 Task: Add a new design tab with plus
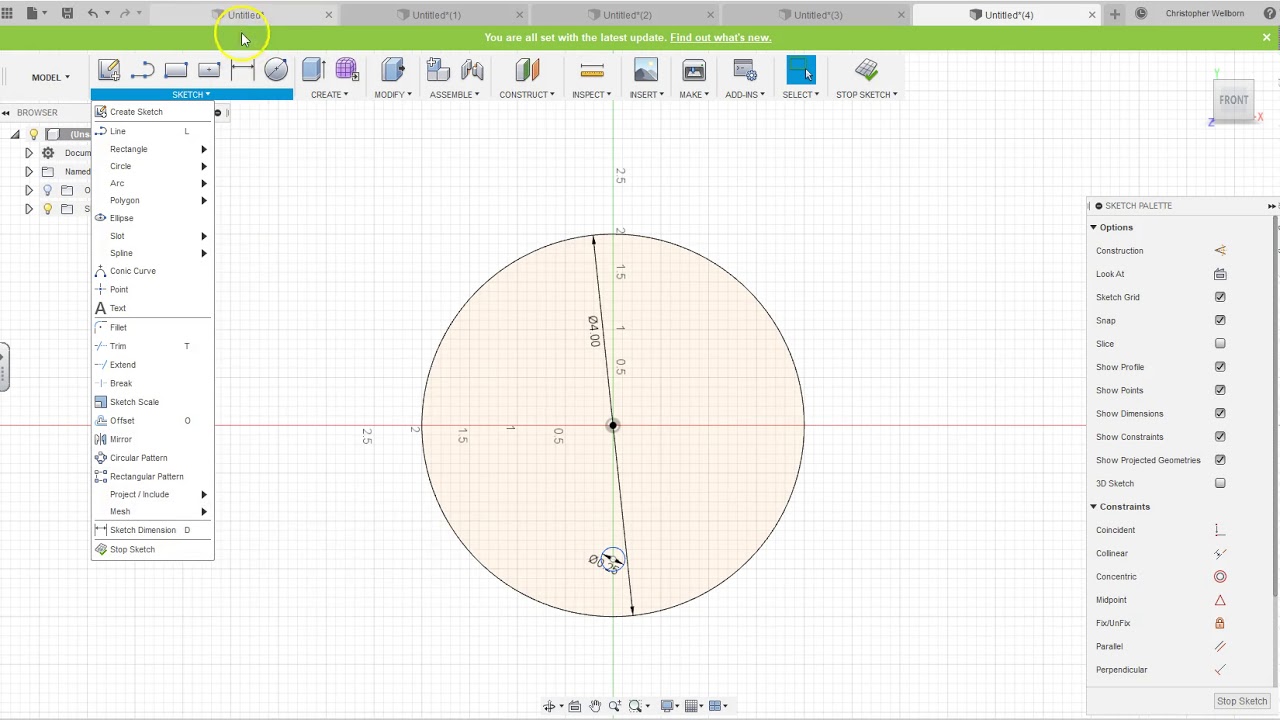click(1114, 14)
